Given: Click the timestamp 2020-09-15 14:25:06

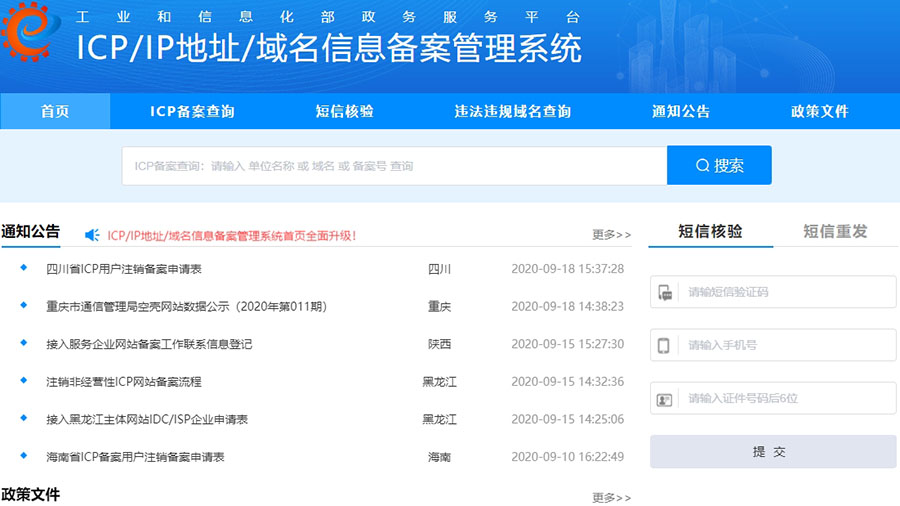Looking at the screenshot, I should [568, 419].
